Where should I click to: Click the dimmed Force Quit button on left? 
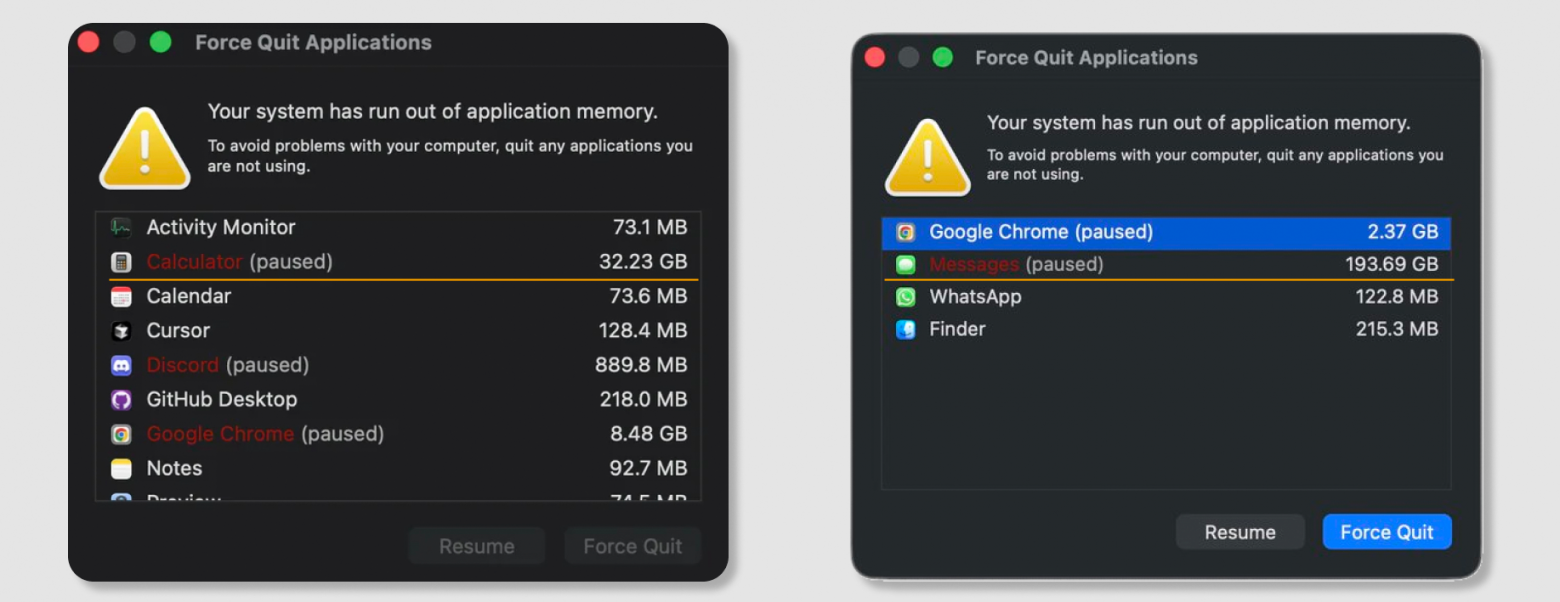point(632,546)
